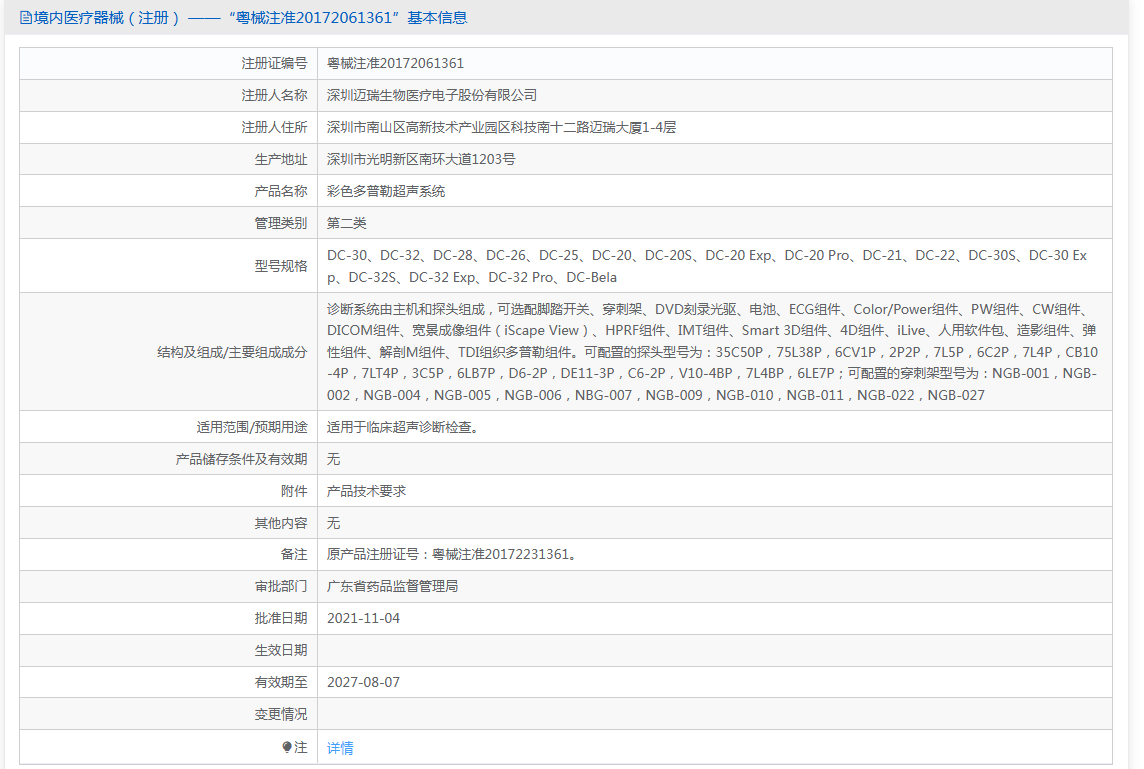Click the 备注 label
Image resolution: width=1144 pixels, height=769 pixels.
pyautogui.click(x=294, y=554)
